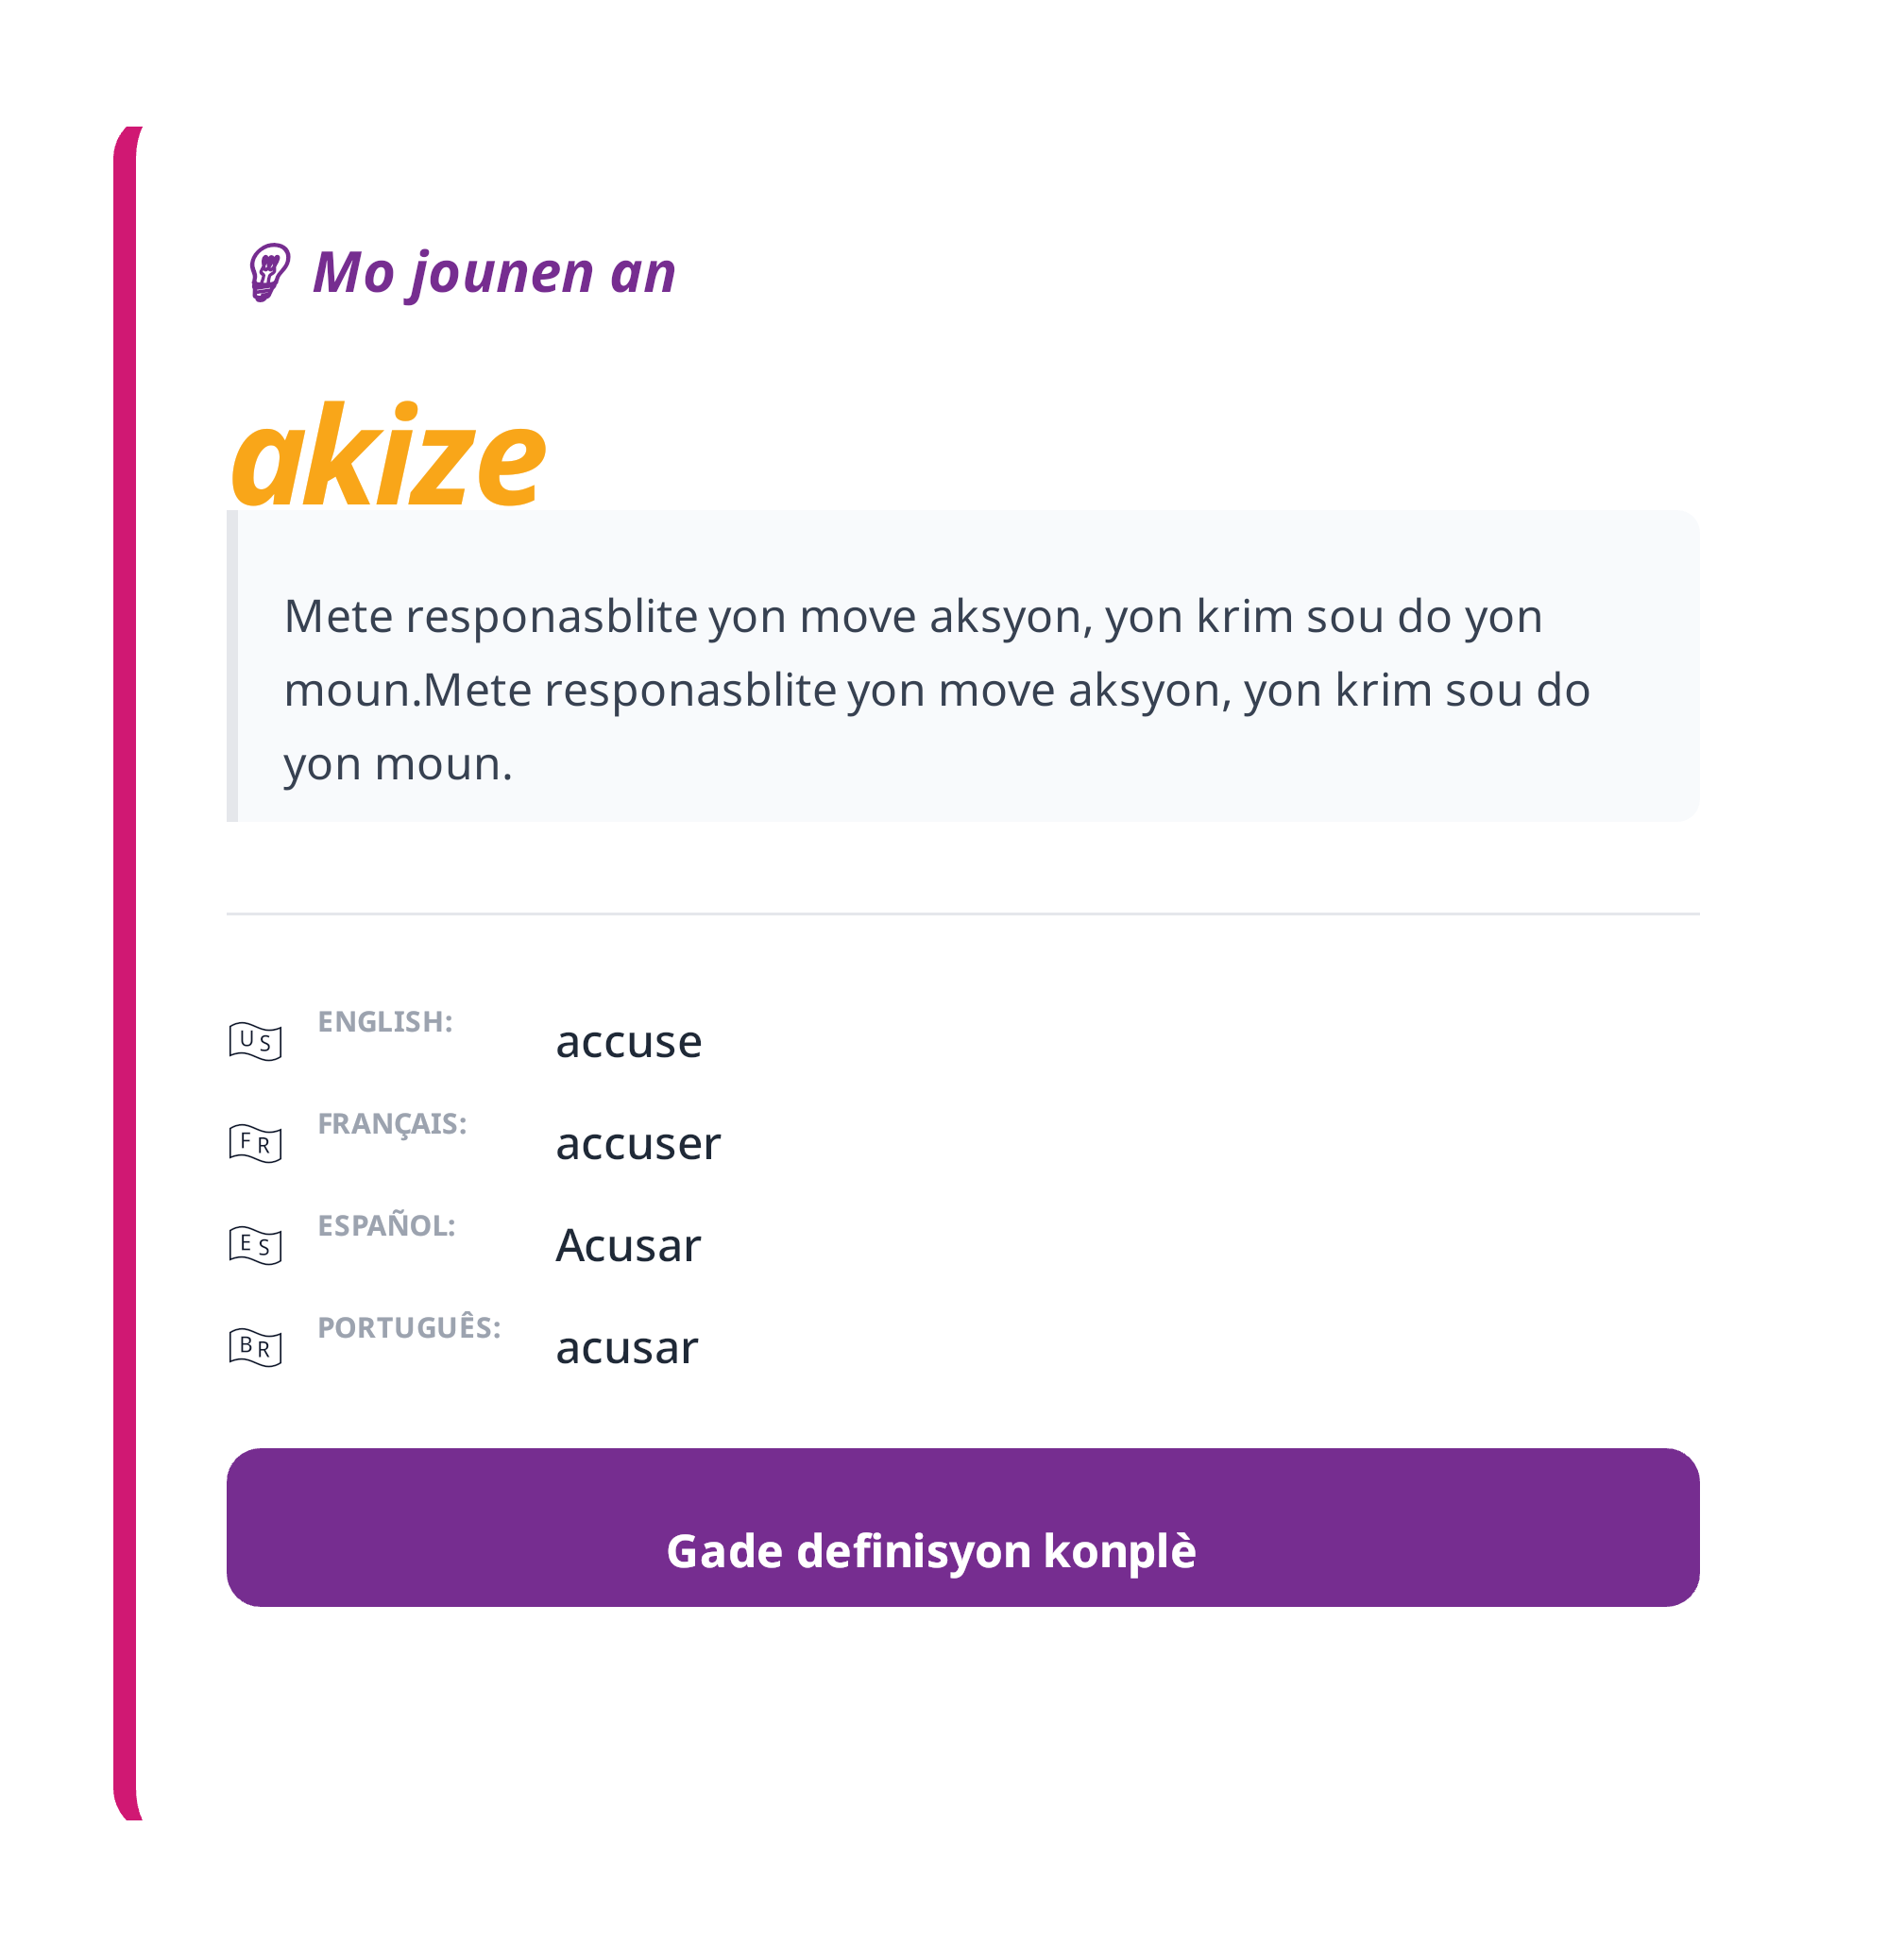
Task: Click the Mo jounen an header
Action: pyautogui.click(x=493, y=274)
